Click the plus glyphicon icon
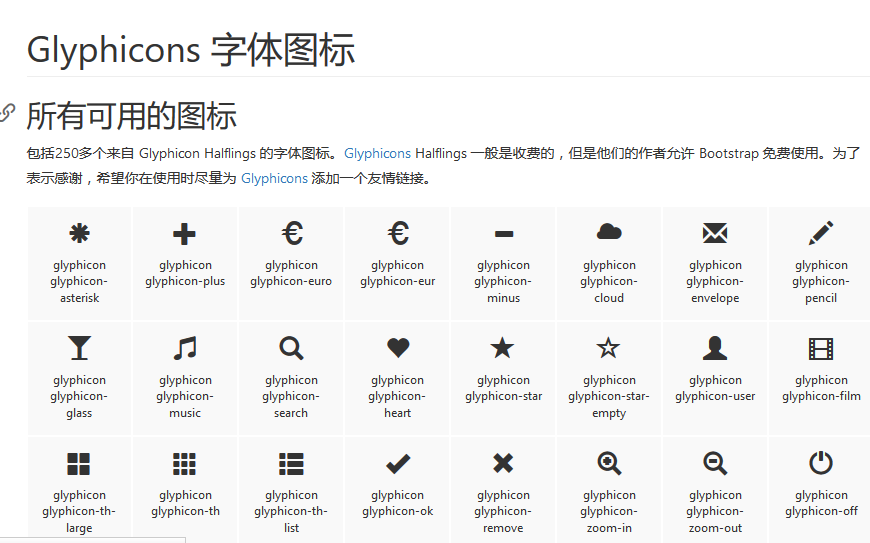The height and width of the screenshot is (543, 870). [185, 234]
